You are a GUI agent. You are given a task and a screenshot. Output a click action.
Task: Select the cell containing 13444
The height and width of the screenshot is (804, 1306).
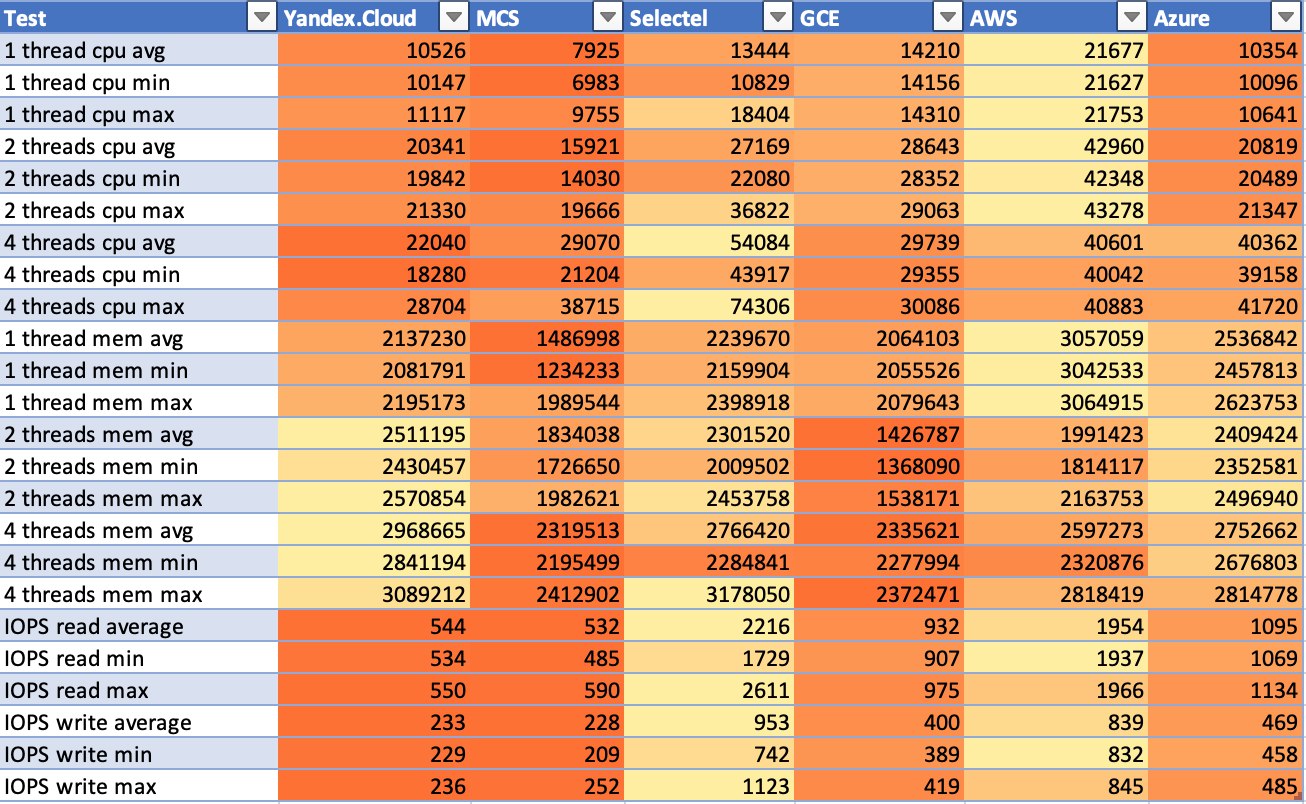pos(709,51)
